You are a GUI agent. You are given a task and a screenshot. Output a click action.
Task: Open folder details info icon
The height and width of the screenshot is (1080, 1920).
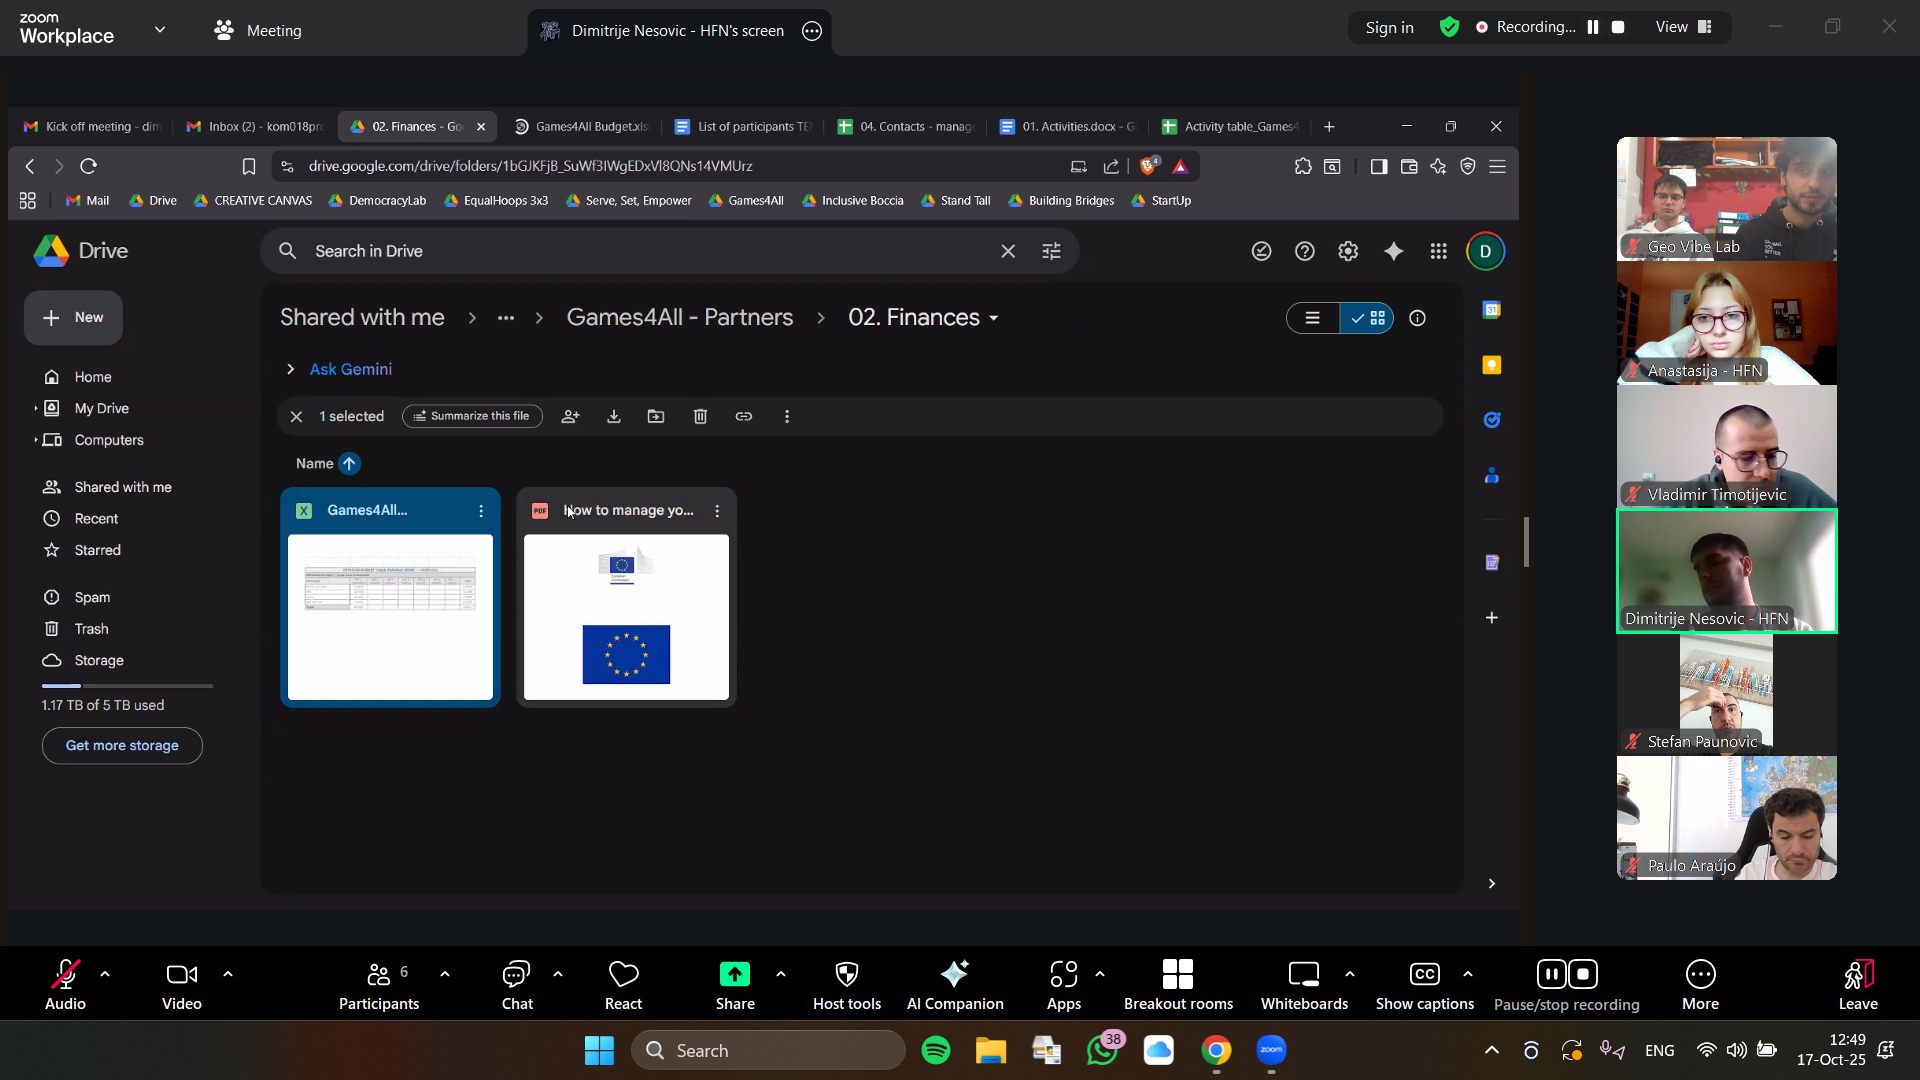1417,318
